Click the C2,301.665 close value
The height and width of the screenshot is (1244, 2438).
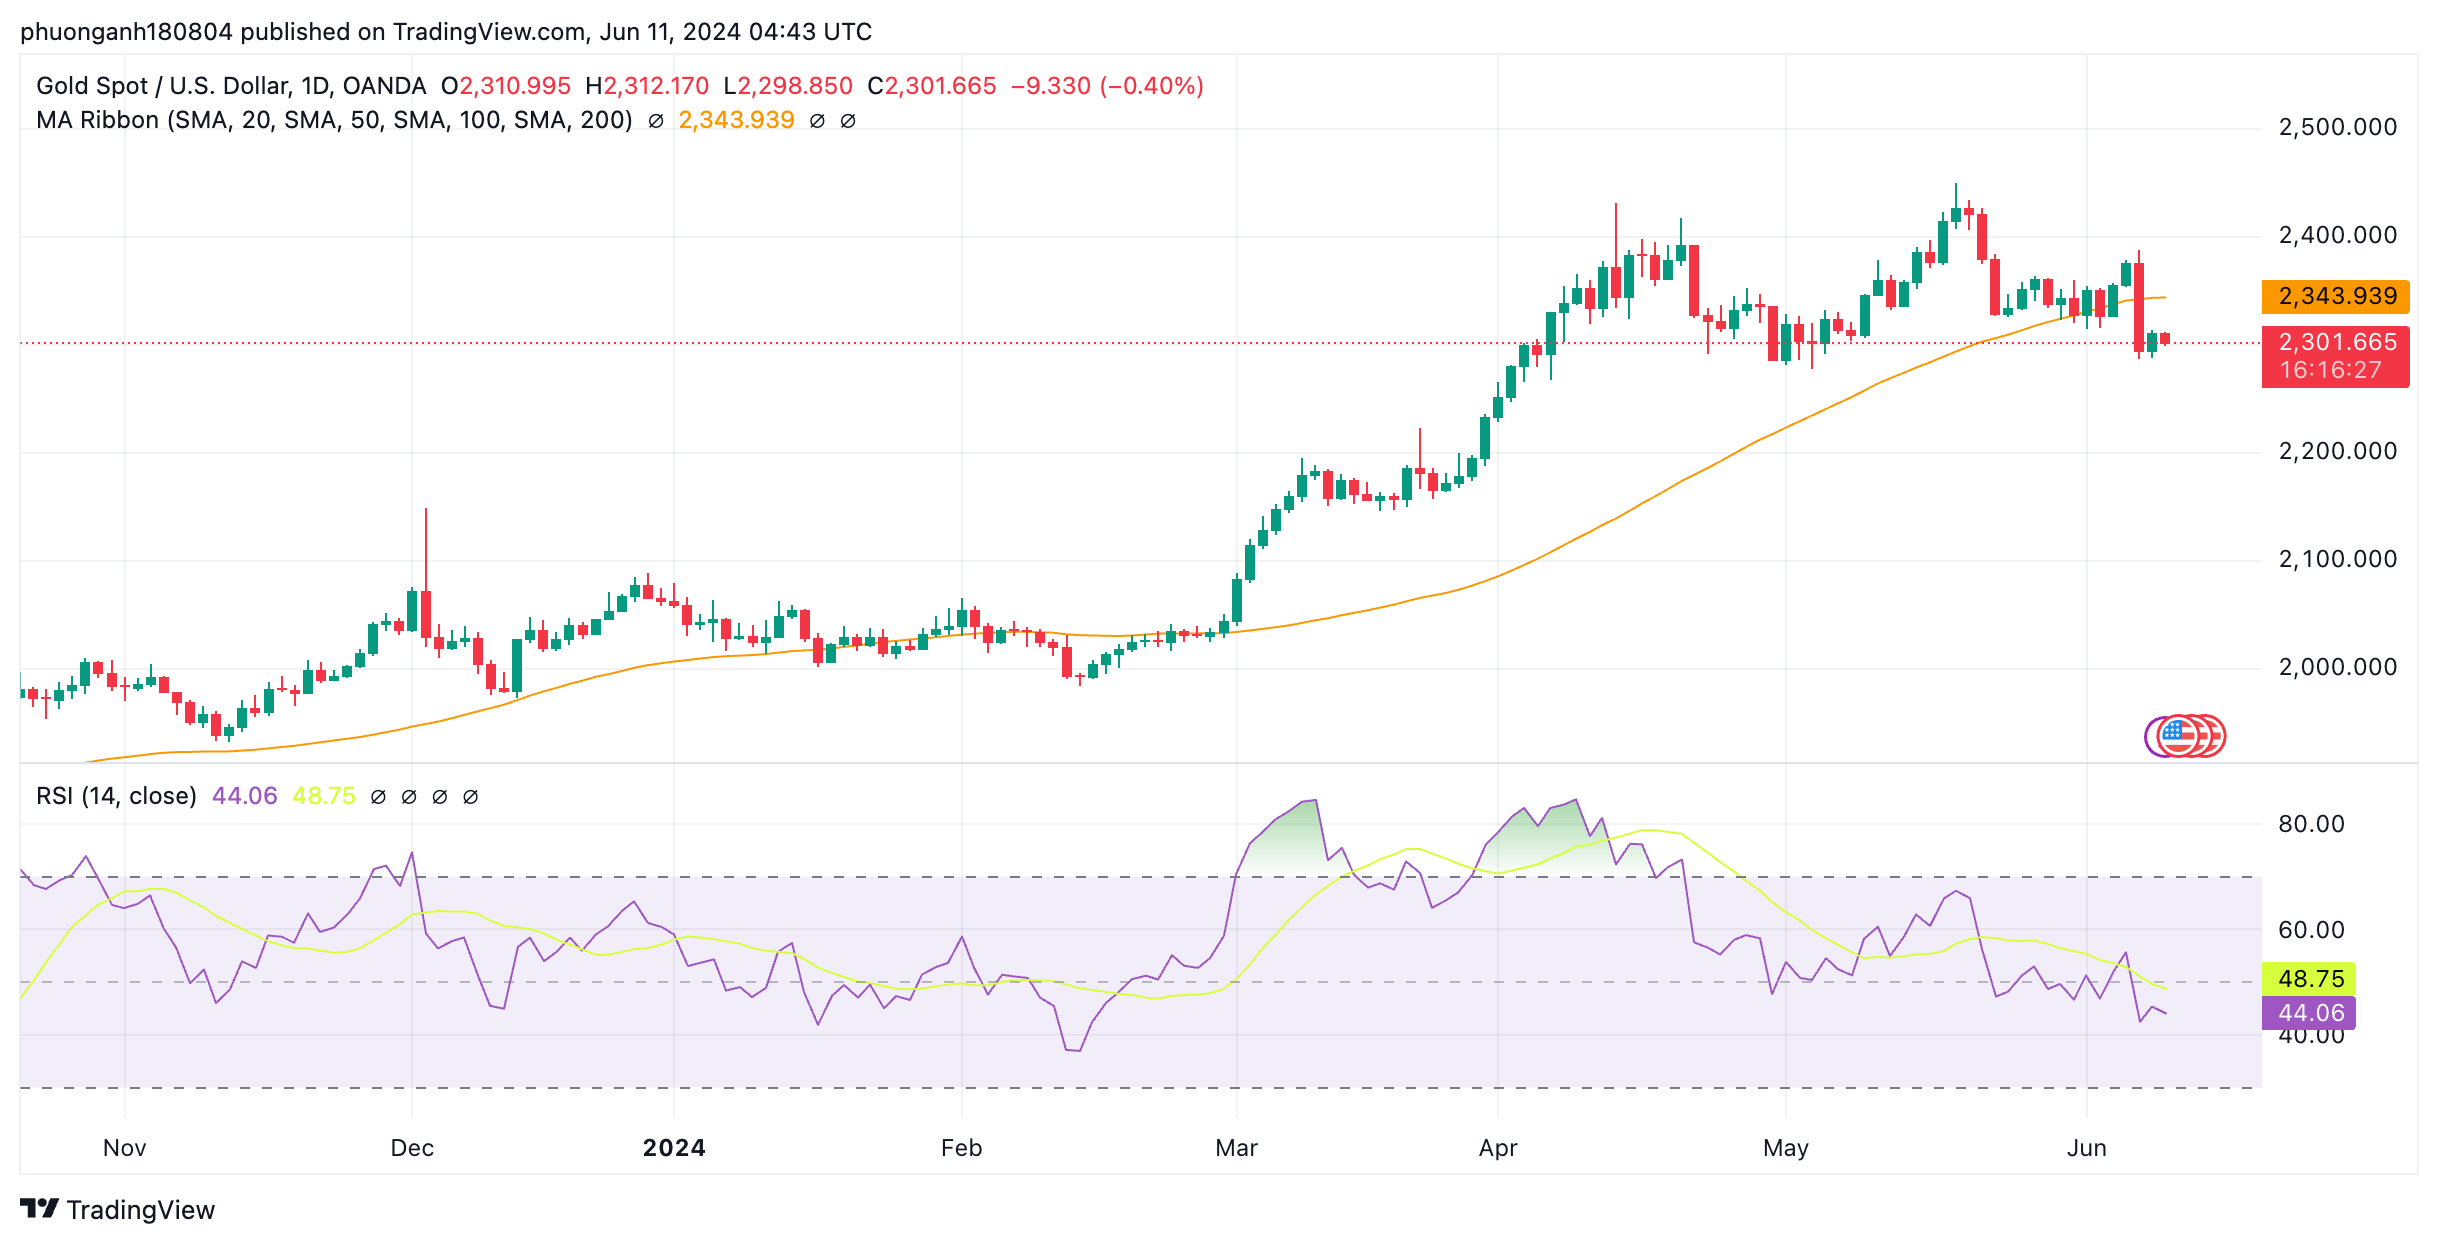coord(932,86)
